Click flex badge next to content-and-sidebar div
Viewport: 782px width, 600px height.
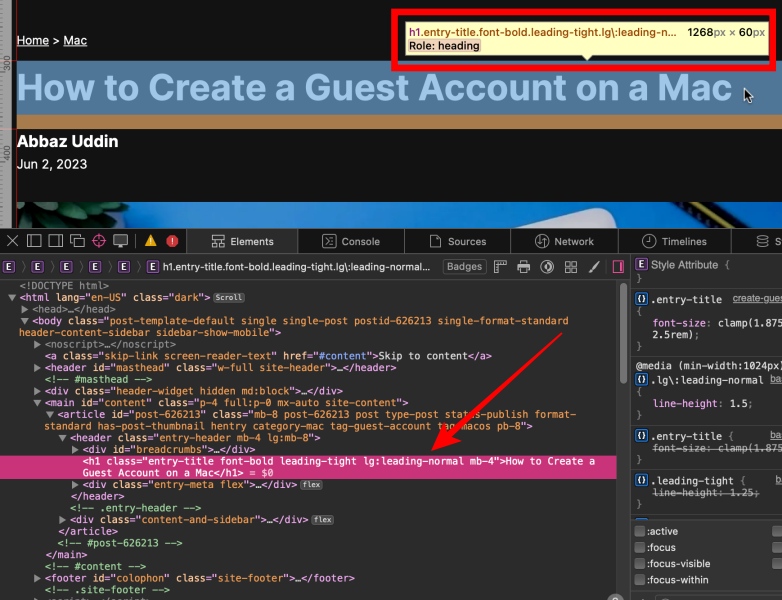tap(323, 520)
